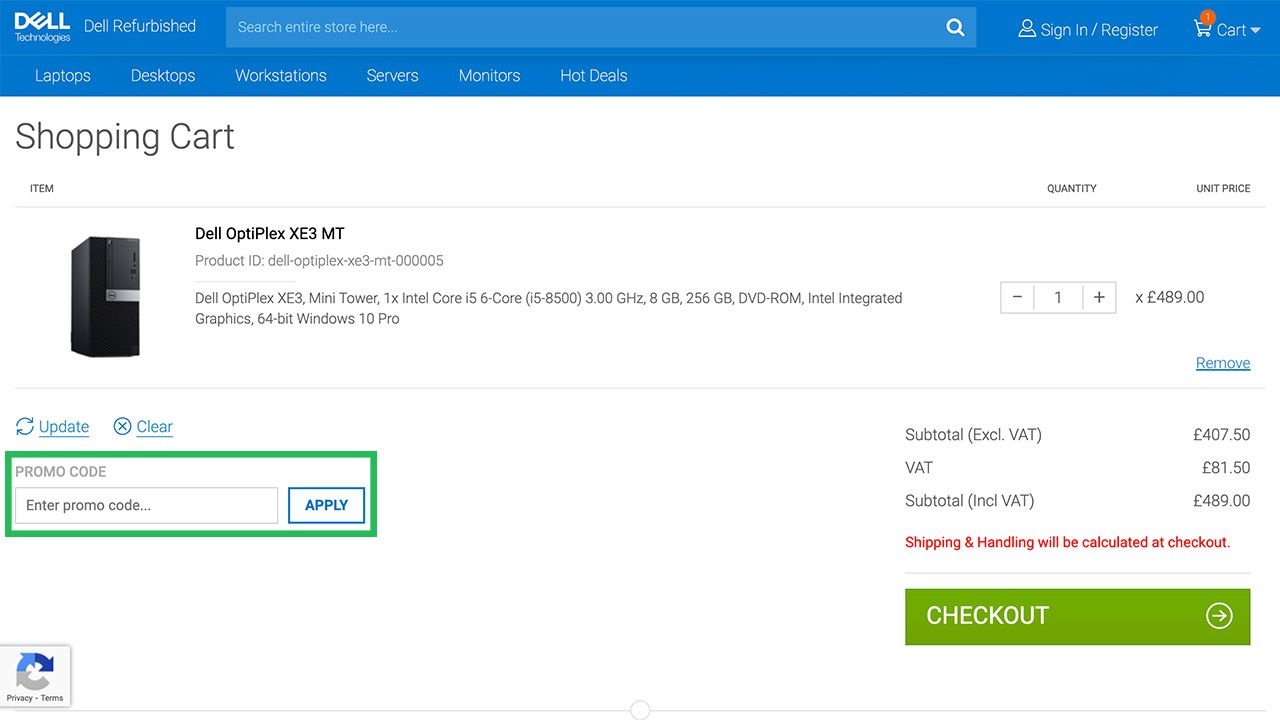The width and height of the screenshot is (1280, 720).
Task: Open the Hot Deals menu
Action: pyautogui.click(x=594, y=76)
